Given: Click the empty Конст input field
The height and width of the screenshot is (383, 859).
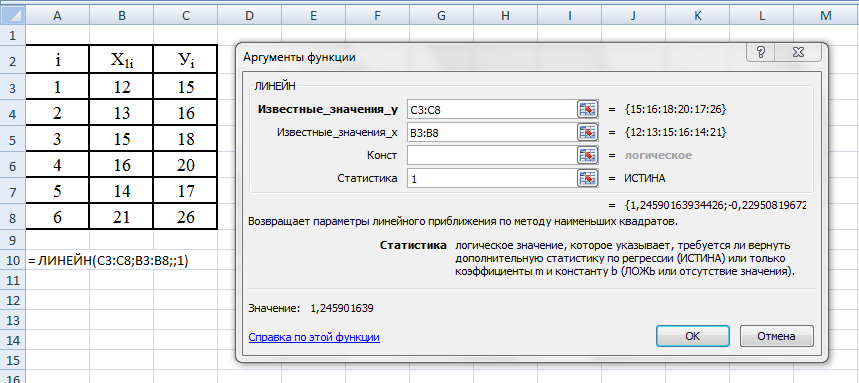Looking at the screenshot, I should [x=491, y=155].
